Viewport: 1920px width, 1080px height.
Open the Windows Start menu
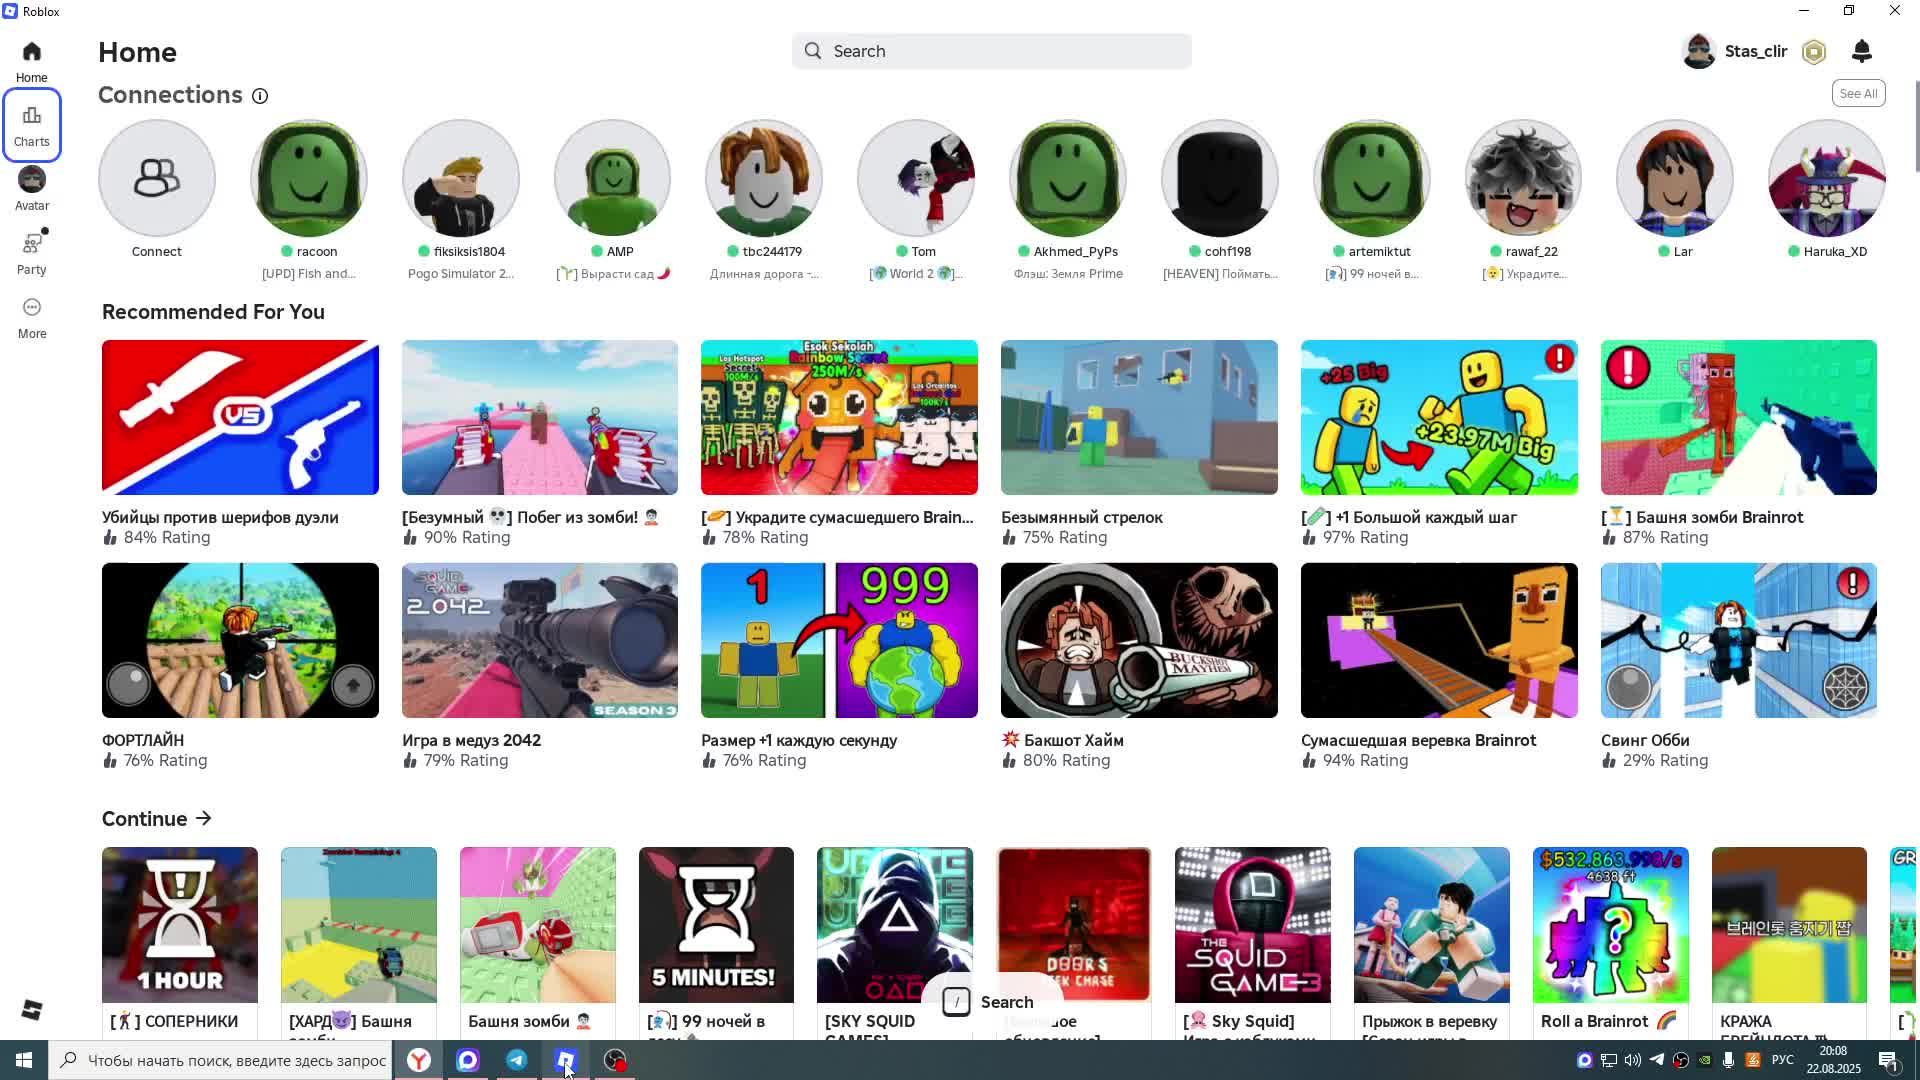point(23,1060)
